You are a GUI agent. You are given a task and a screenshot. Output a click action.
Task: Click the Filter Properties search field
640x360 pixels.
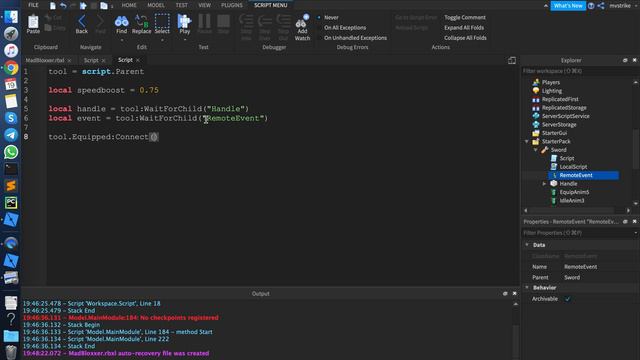(x=578, y=233)
